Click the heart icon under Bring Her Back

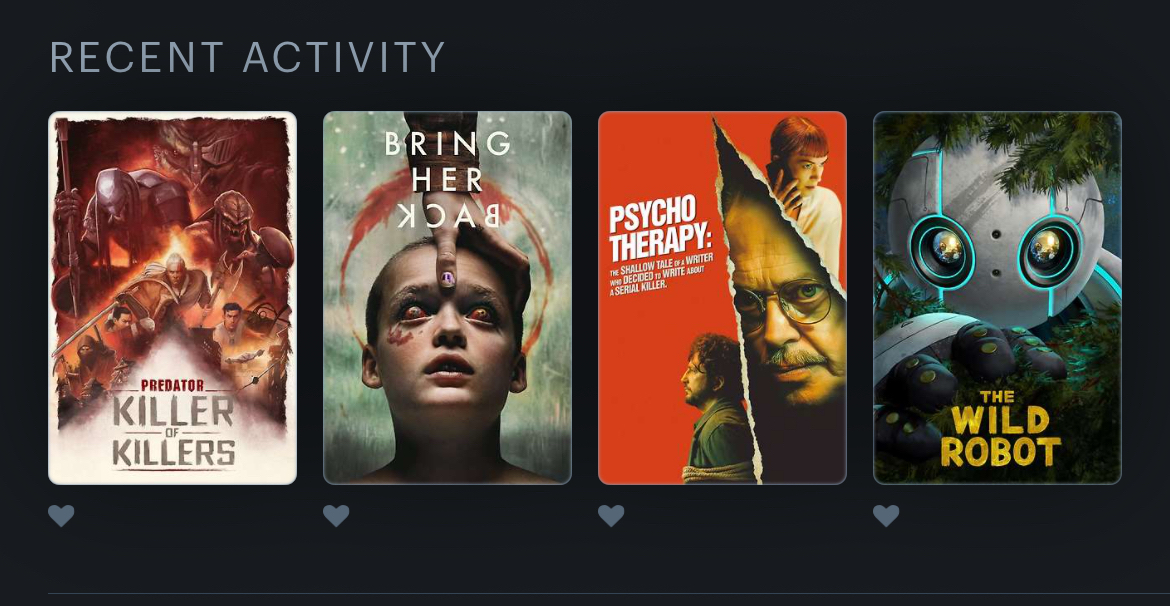click(x=336, y=516)
